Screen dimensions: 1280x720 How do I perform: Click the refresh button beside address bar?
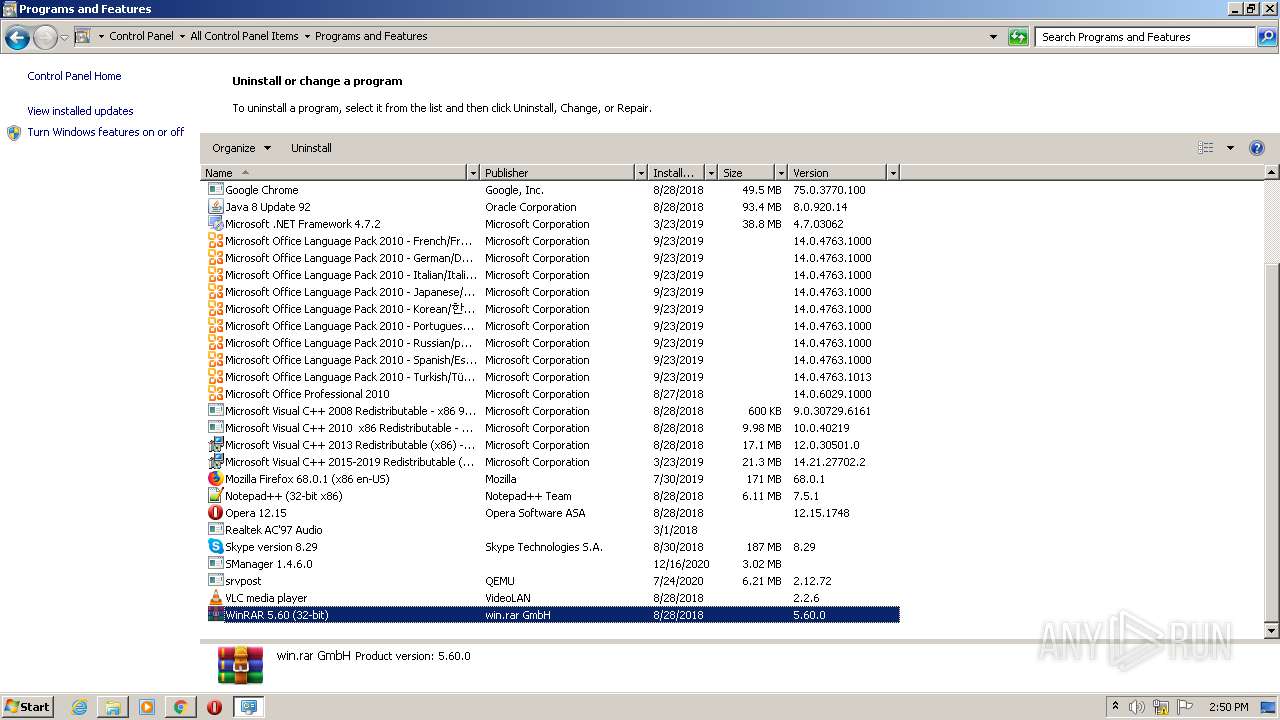click(1018, 37)
